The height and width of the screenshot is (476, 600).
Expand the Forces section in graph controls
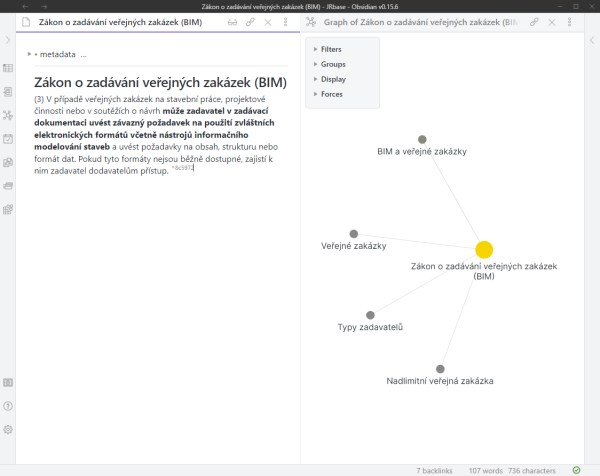click(x=331, y=94)
